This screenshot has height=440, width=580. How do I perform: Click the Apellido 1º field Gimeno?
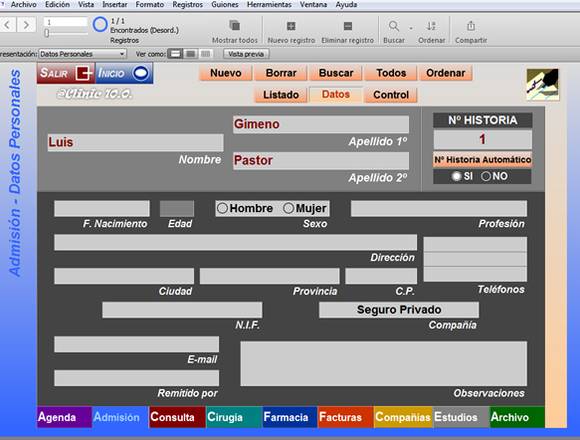click(321, 124)
